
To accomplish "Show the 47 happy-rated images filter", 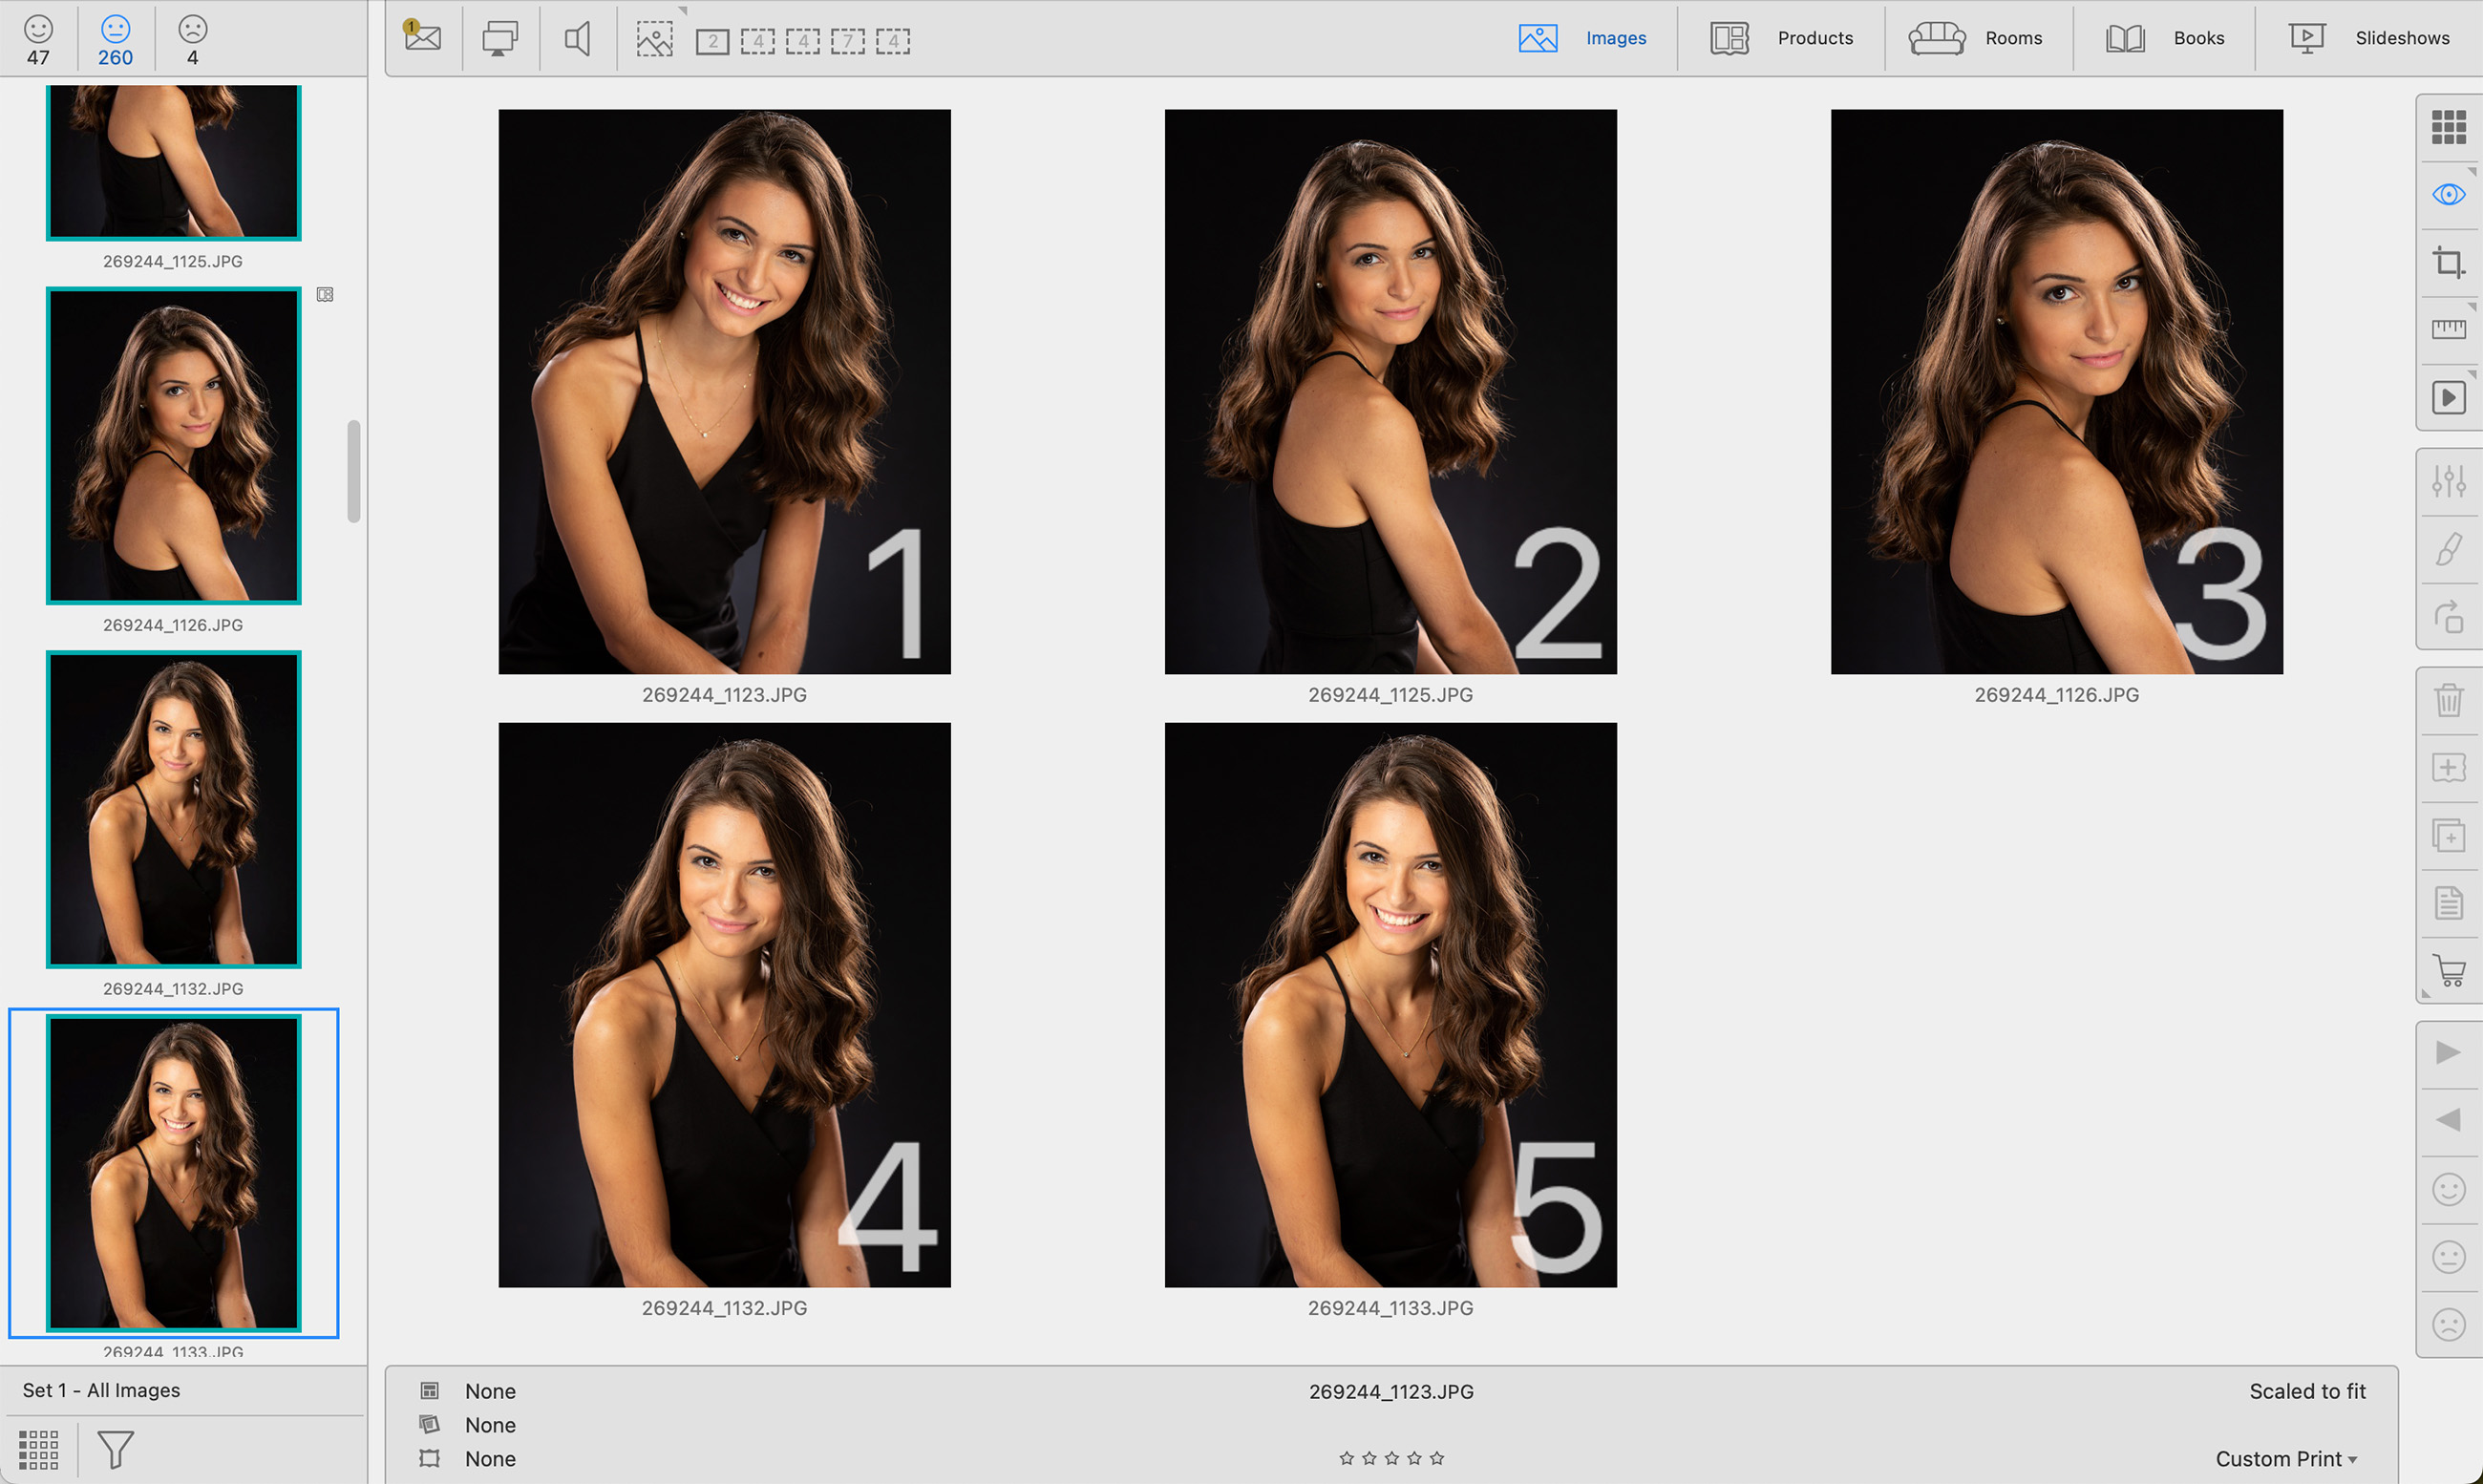I will (38, 39).
